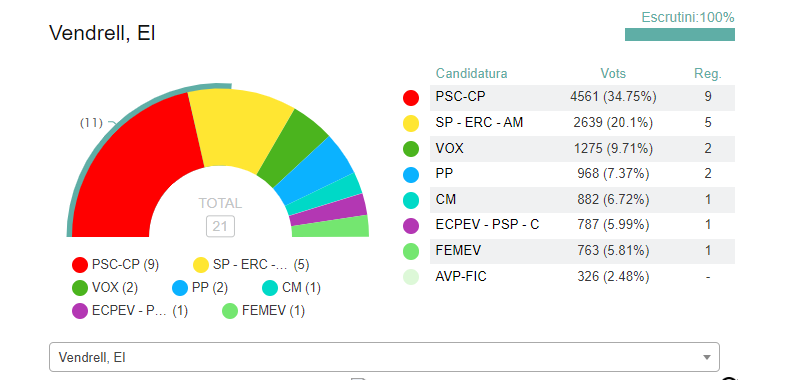Toggle the VOX (2) legend entry
Screen dimensions: 801x380
point(105,288)
